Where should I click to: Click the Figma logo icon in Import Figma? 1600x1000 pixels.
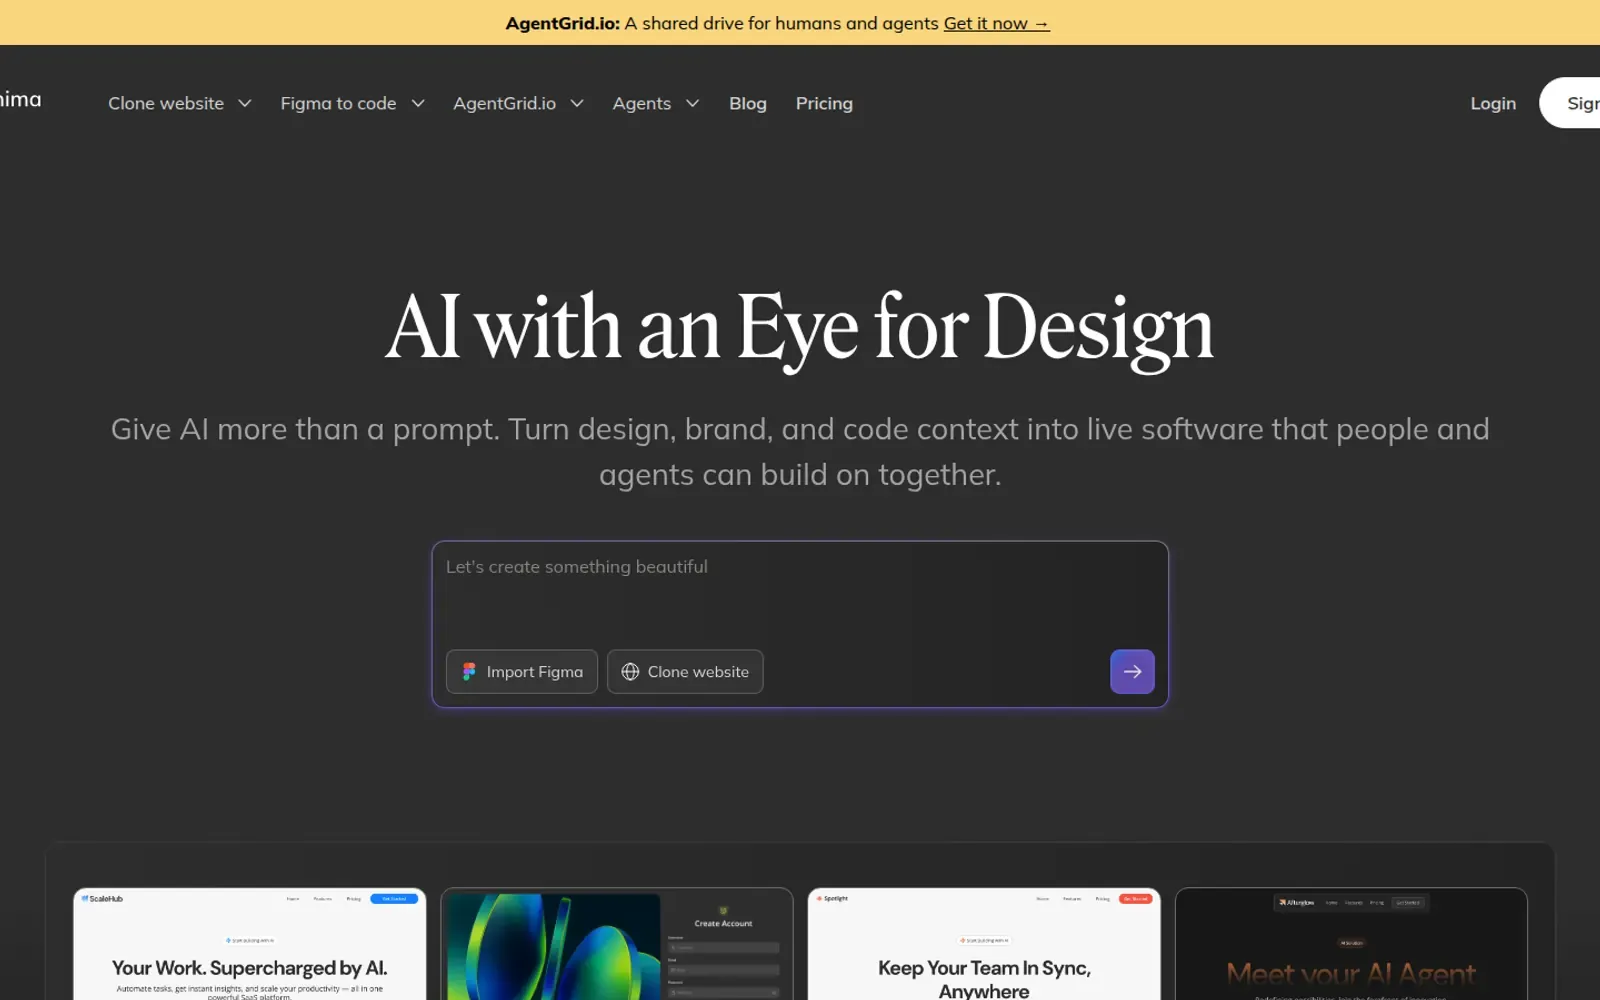point(469,672)
